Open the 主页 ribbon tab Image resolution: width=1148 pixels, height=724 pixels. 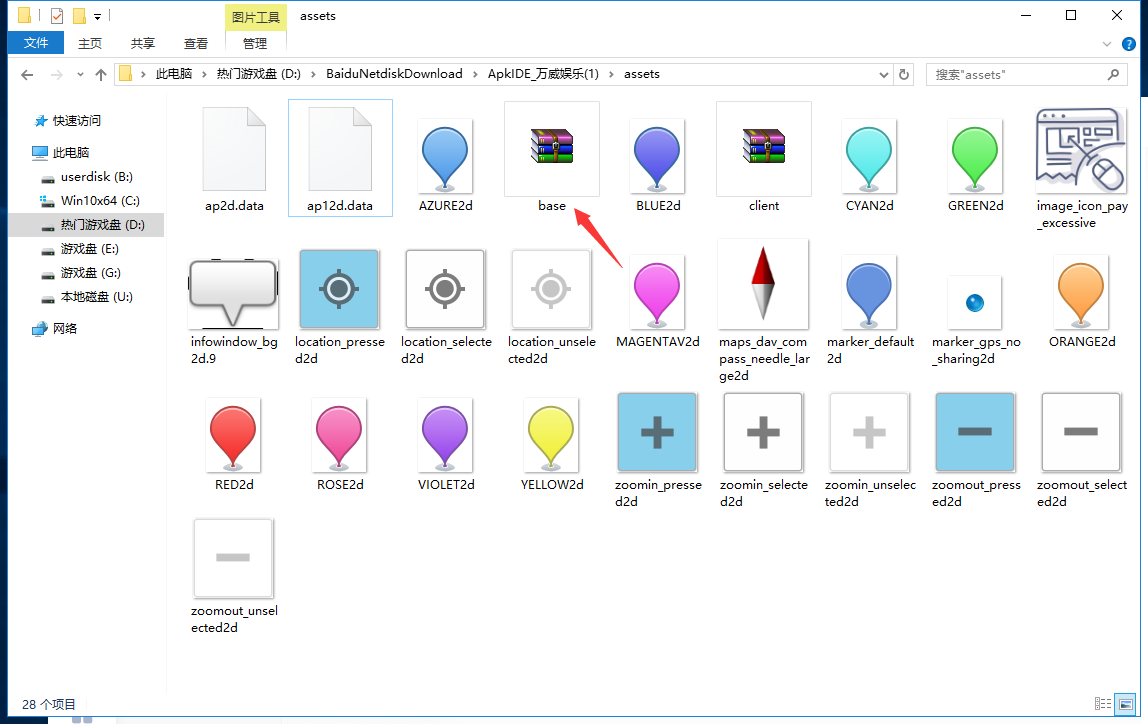pyautogui.click(x=90, y=43)
